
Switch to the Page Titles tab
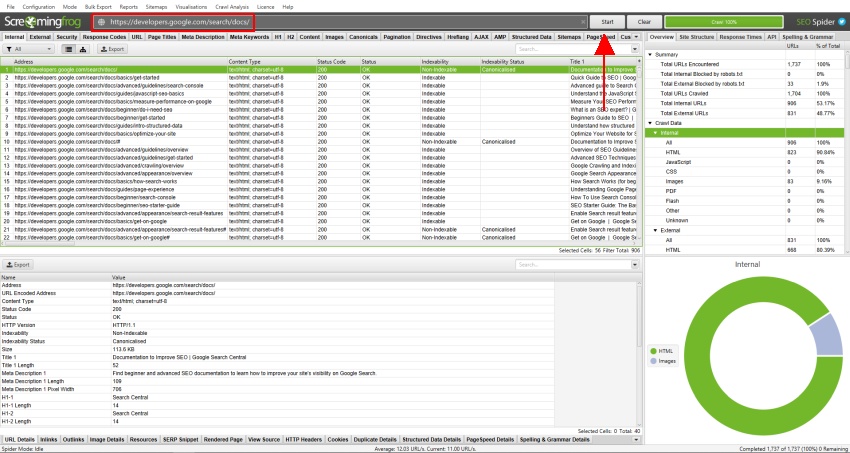162,37
